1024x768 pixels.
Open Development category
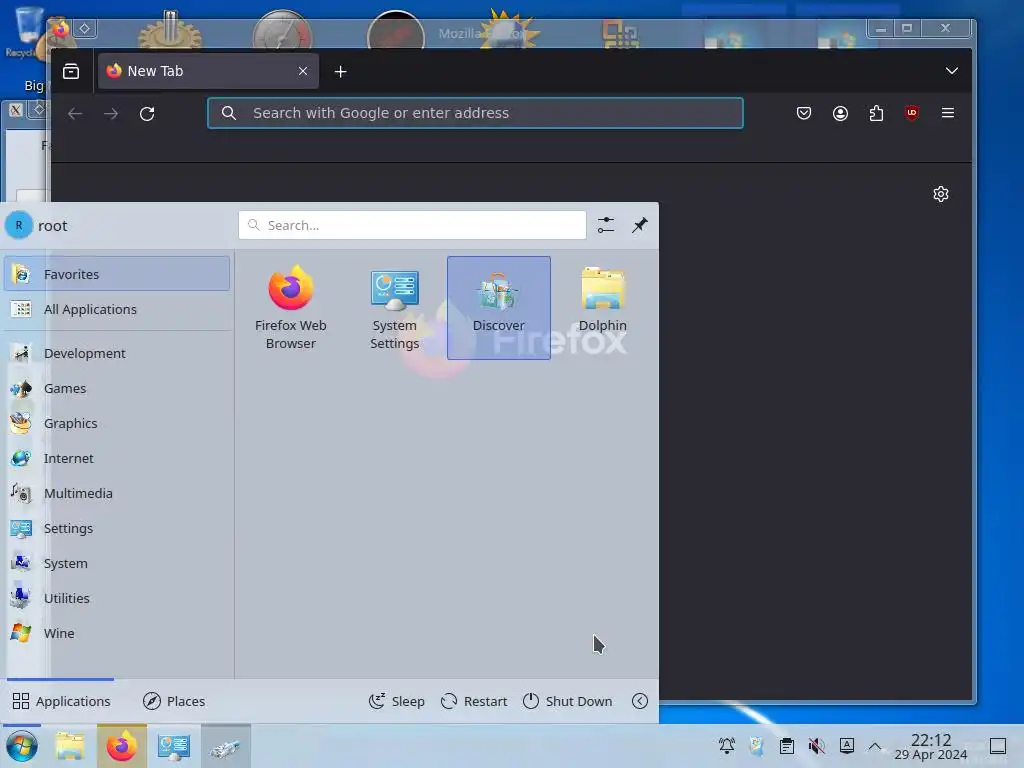coord(117,353)
